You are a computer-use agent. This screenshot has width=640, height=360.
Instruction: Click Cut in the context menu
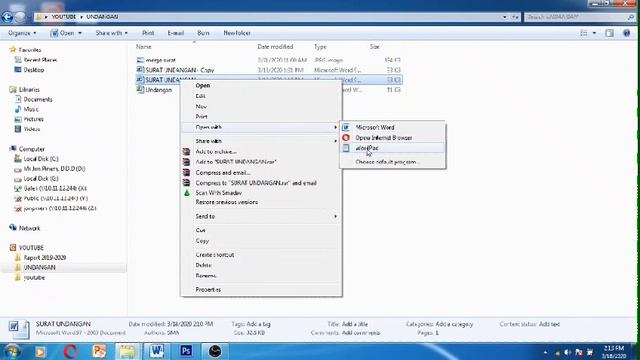click(x=261, y=230)
